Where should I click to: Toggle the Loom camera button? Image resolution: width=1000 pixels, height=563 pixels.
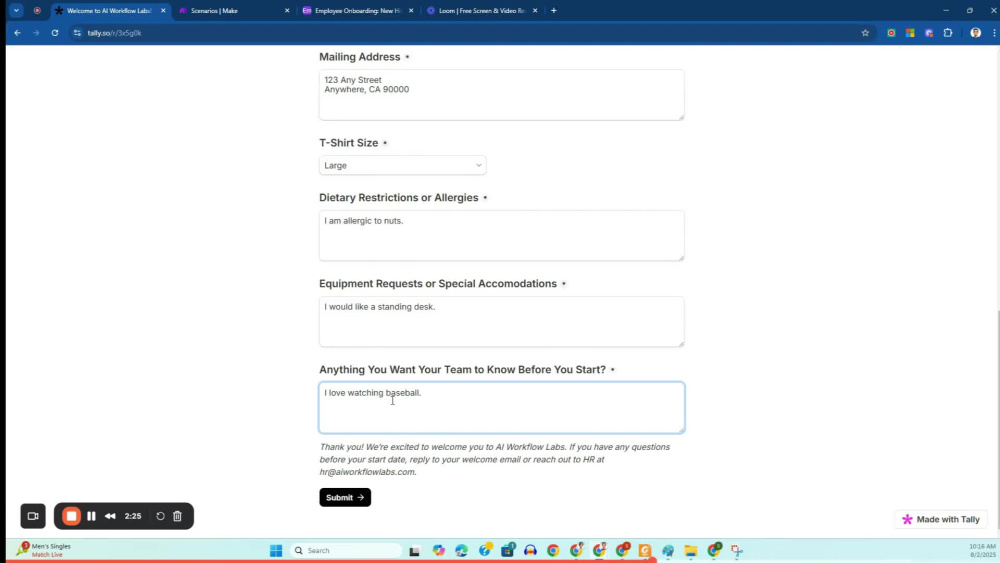[x=33, y=516]
